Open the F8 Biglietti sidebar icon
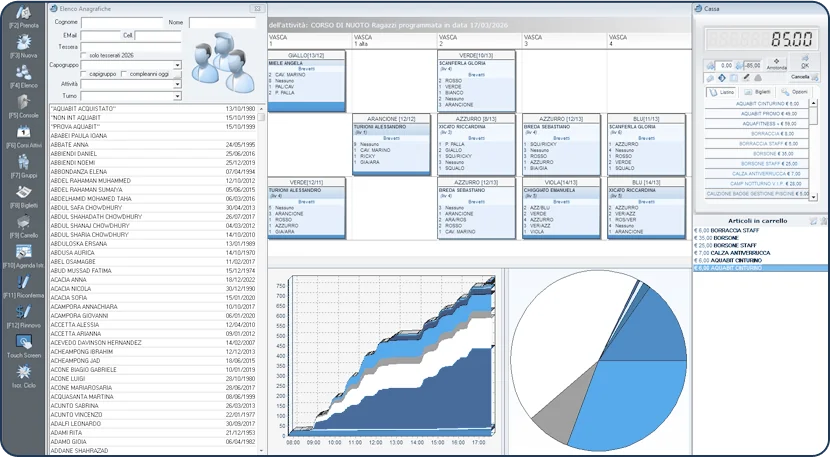This screenshot has height=457, width=830. [x=23, y=192]
